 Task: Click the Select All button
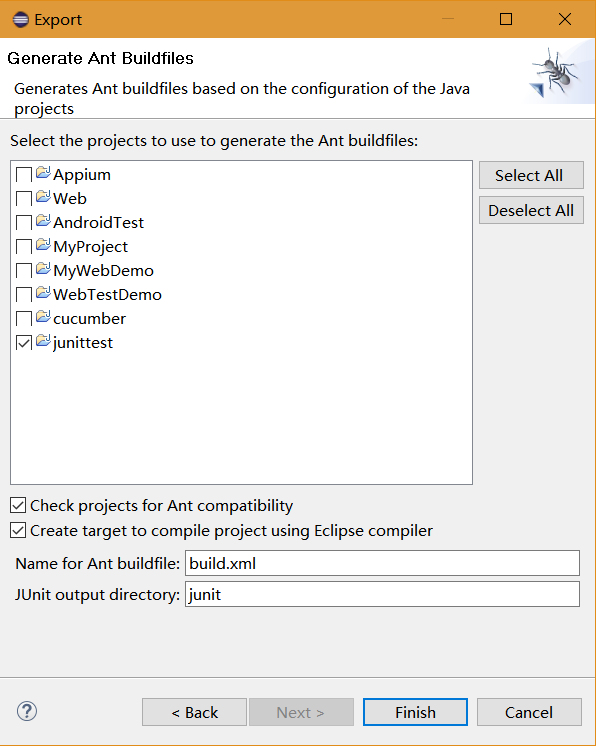pos(531,175)
